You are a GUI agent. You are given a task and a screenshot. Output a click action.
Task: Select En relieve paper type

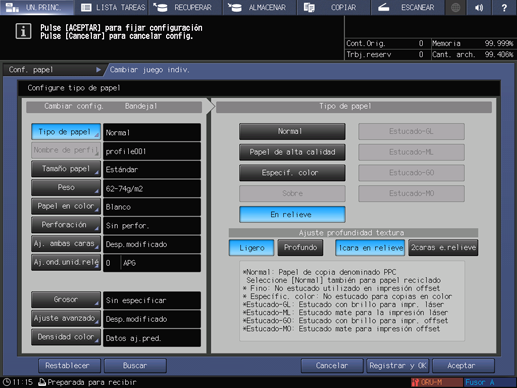tap(292, 214)
